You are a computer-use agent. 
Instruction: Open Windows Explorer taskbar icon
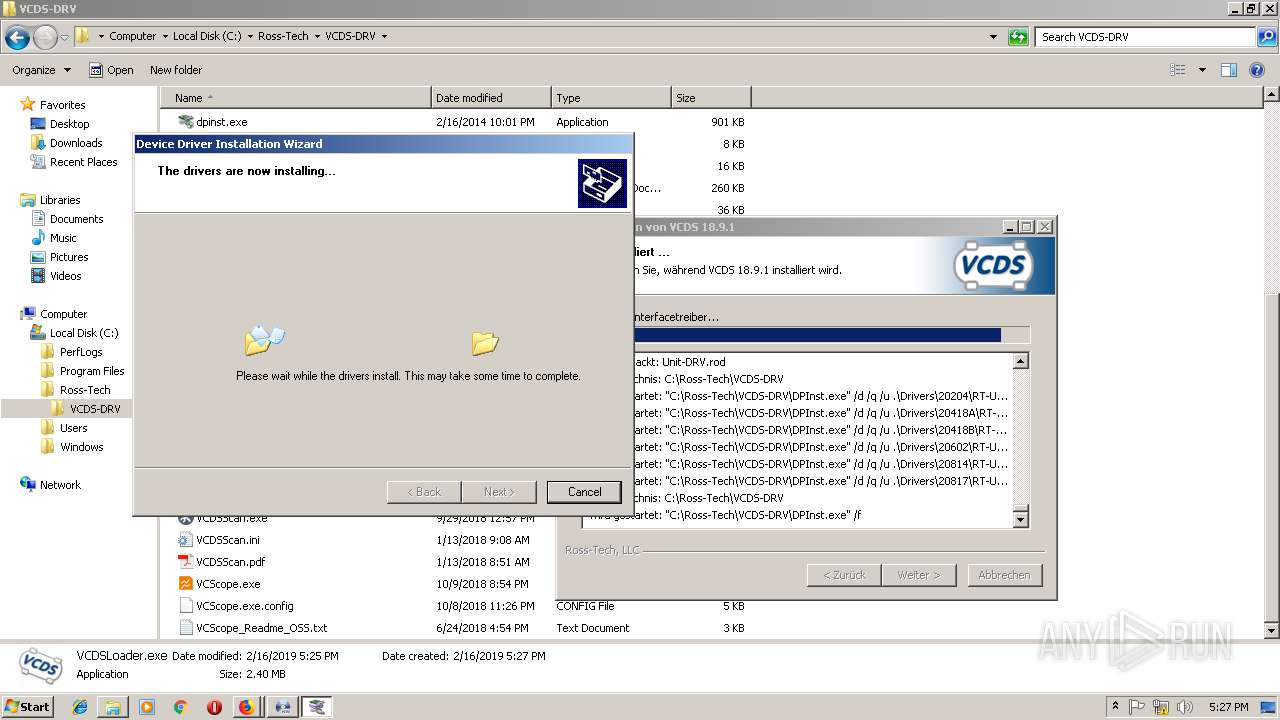click(113, 707)
